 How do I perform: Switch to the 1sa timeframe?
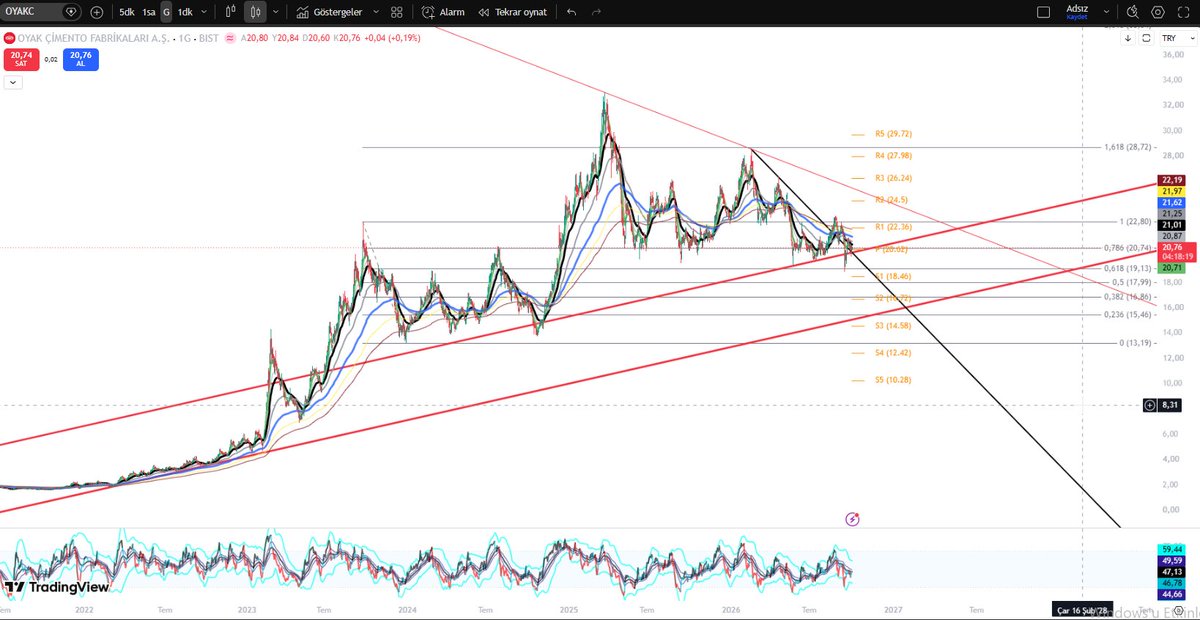(x=149, y=12)
